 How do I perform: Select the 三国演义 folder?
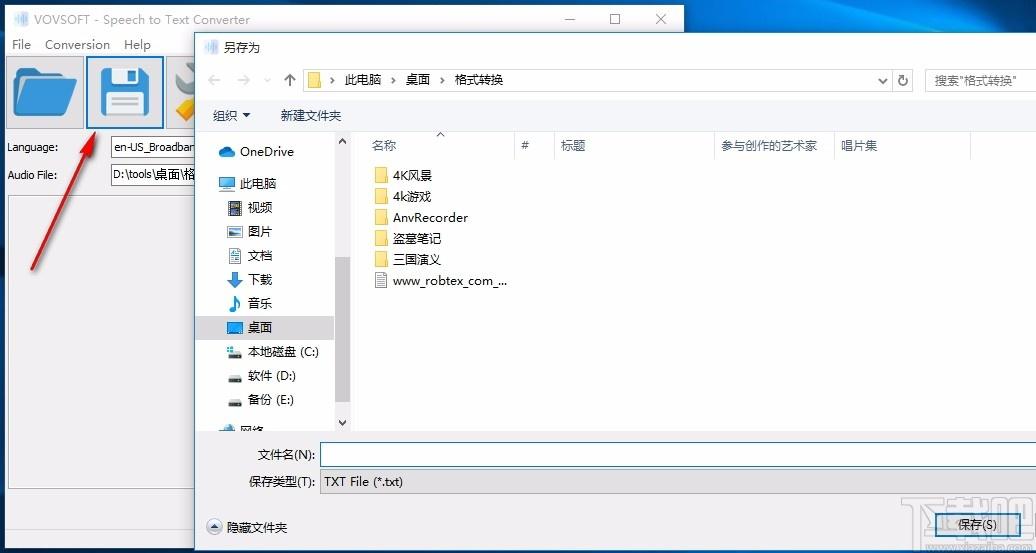pos(408,260)
